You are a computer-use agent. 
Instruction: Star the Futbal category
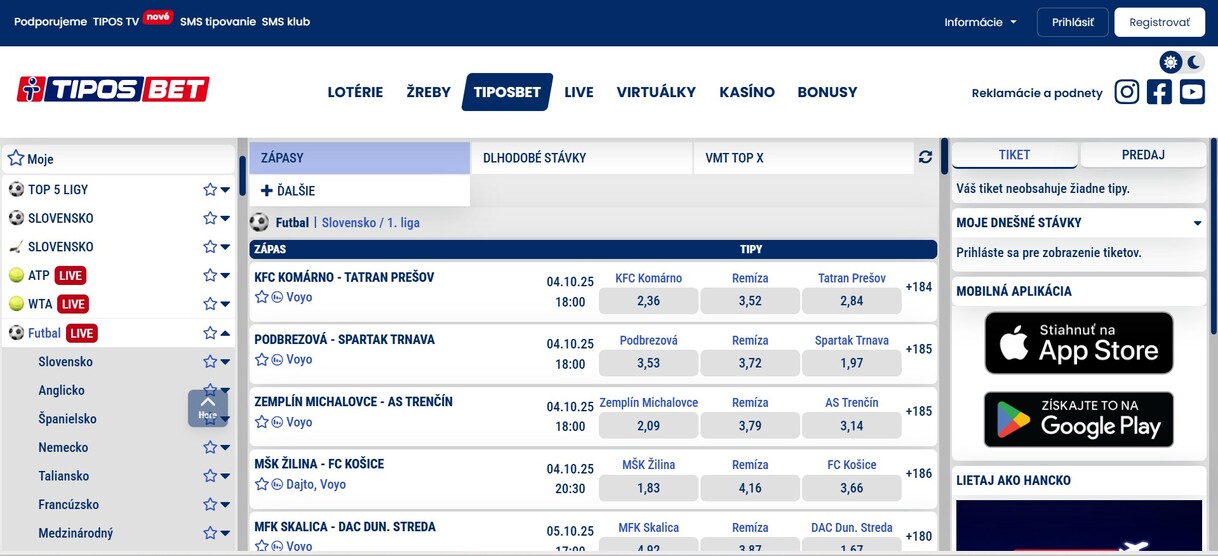[209, 333]
